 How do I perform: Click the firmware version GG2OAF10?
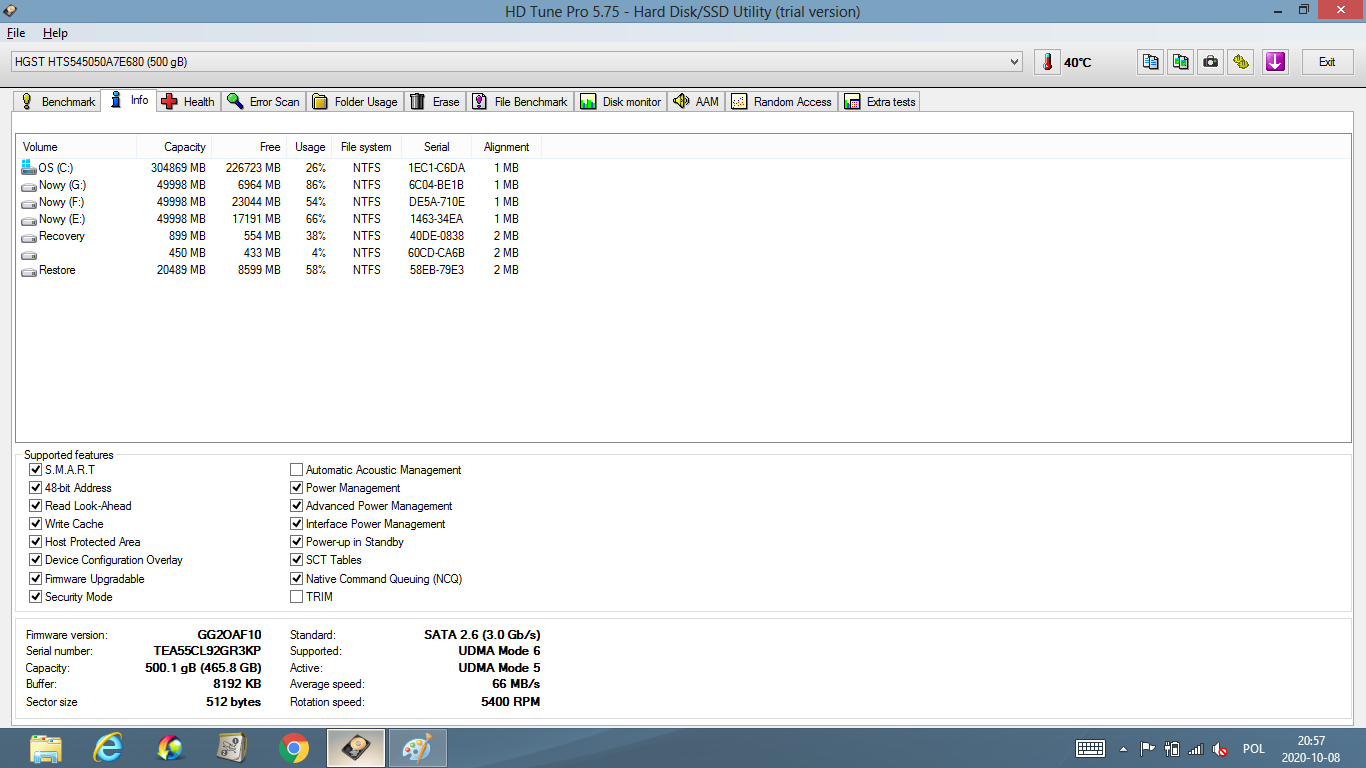click(229, 635)
